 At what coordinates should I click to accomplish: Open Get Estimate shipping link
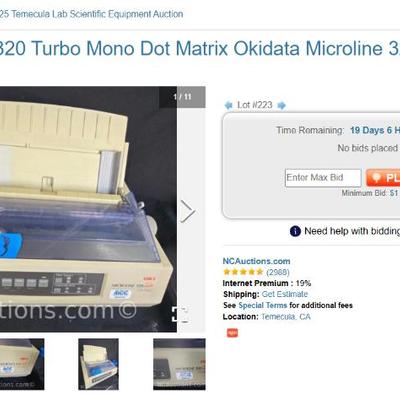click(285, 294)
